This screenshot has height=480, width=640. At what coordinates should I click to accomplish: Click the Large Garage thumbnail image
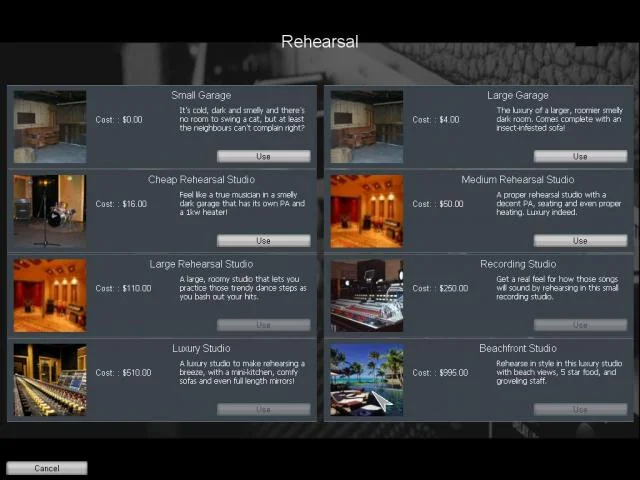(366, 127)
